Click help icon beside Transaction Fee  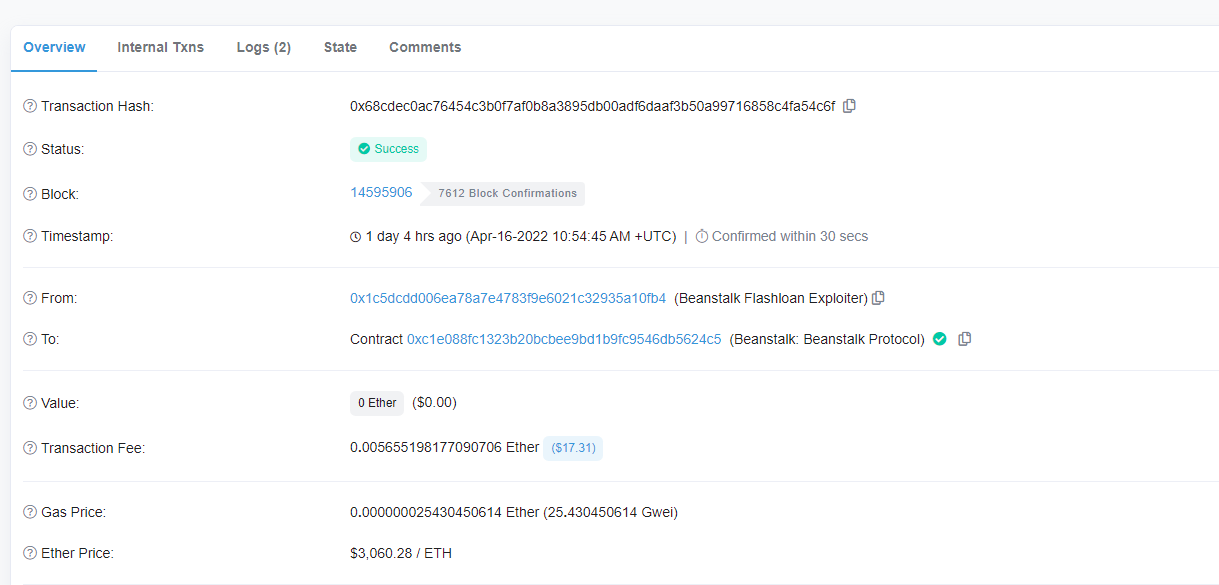pyautogui.click(x=30, y=448)
